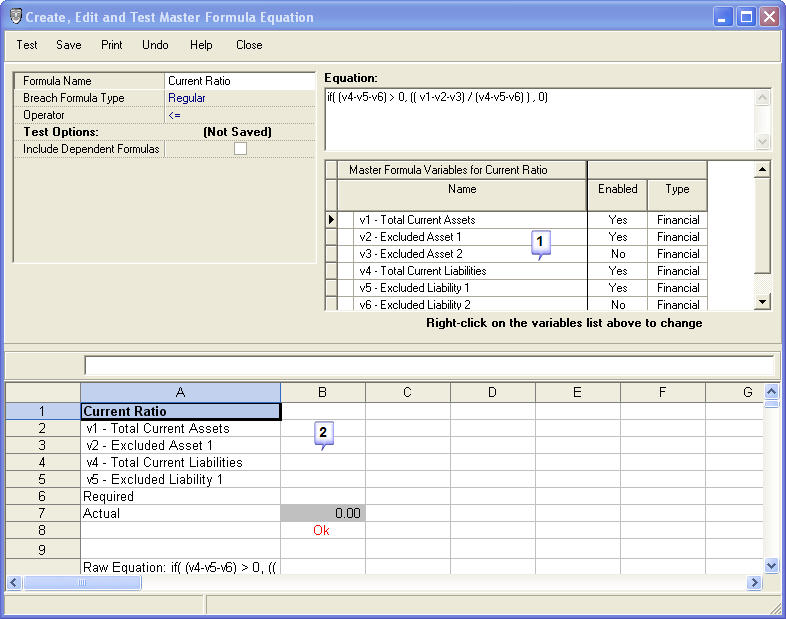The width and height of the screenshot is (786, 619).
Task: Select the row marker arrow for v1
Action: coord(331,220)
